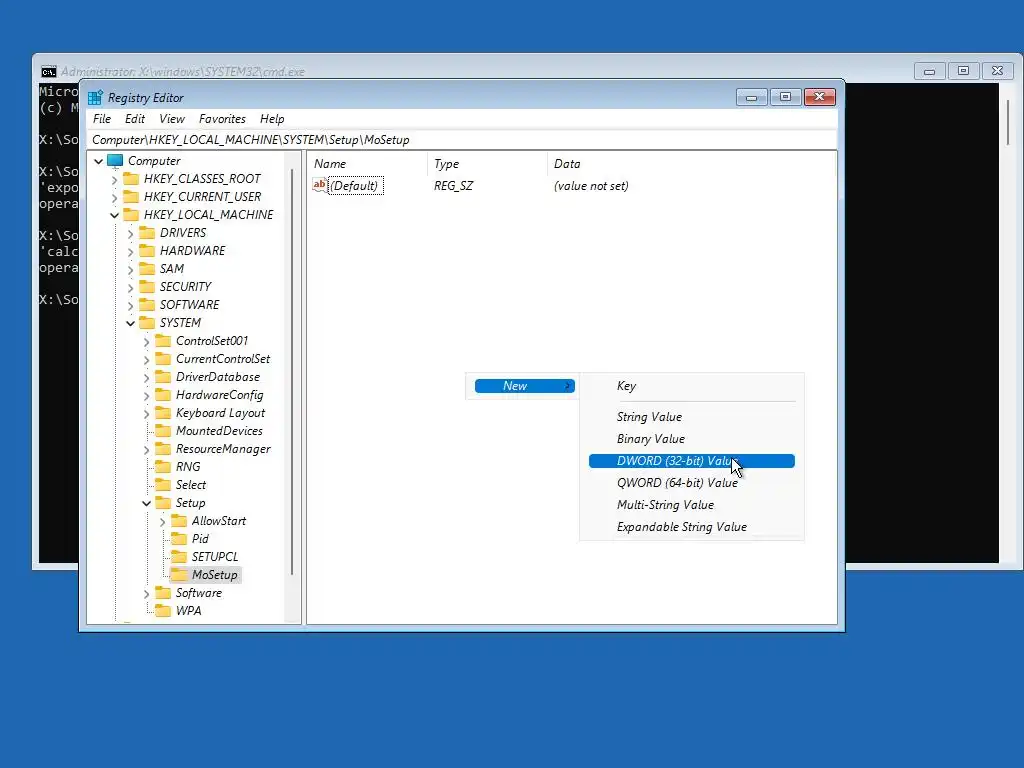The width and height of the screenshot is (1024, 768).
Task: Open the Edit menu
Action: coord(135,119)
